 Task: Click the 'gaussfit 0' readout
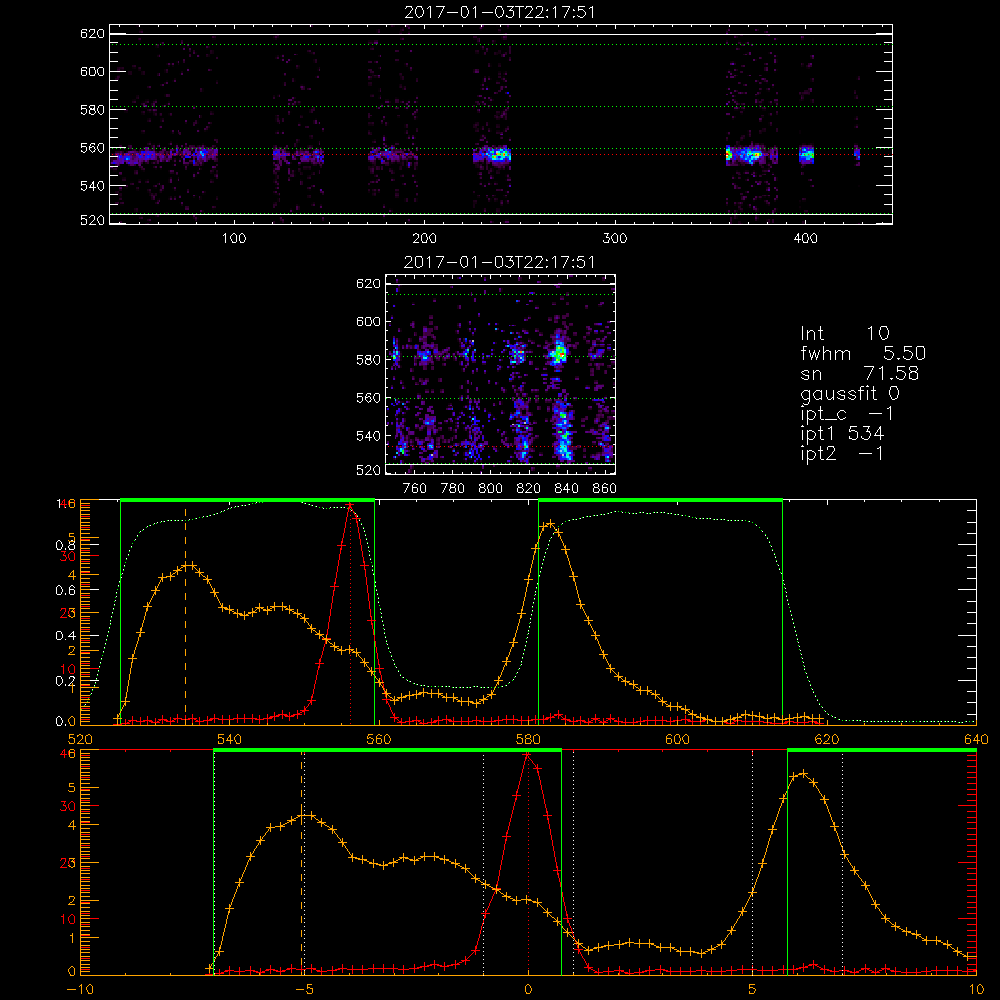point(849,393)
